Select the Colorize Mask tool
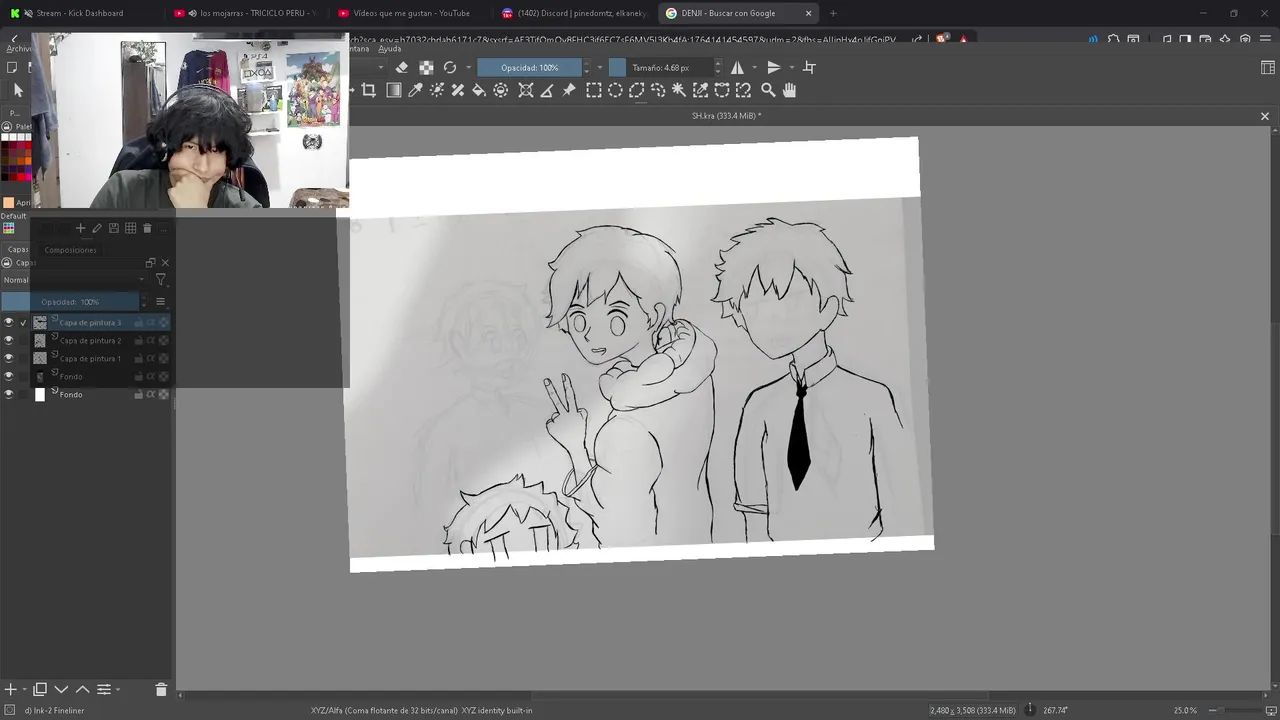This screenshot has width=1280, height=720. (x=437, y=90)
